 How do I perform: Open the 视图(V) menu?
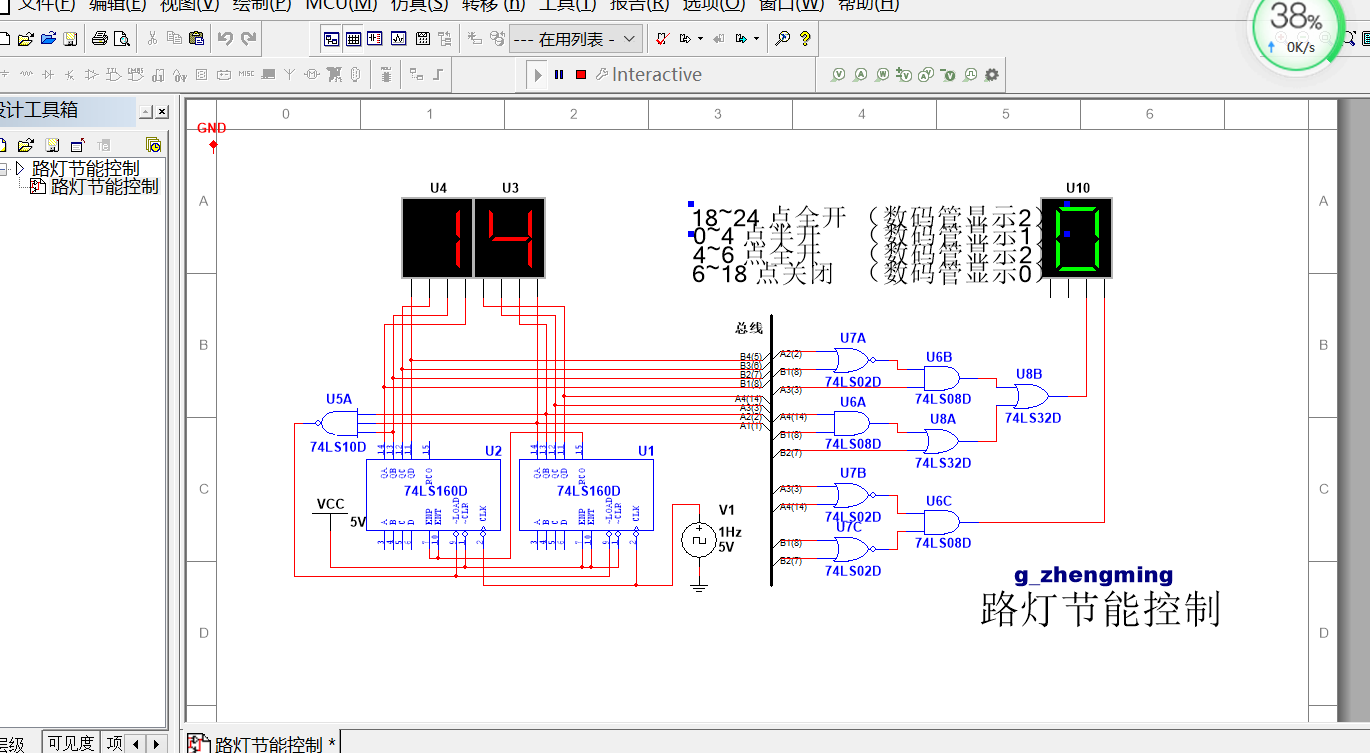[x=189, y=5]
